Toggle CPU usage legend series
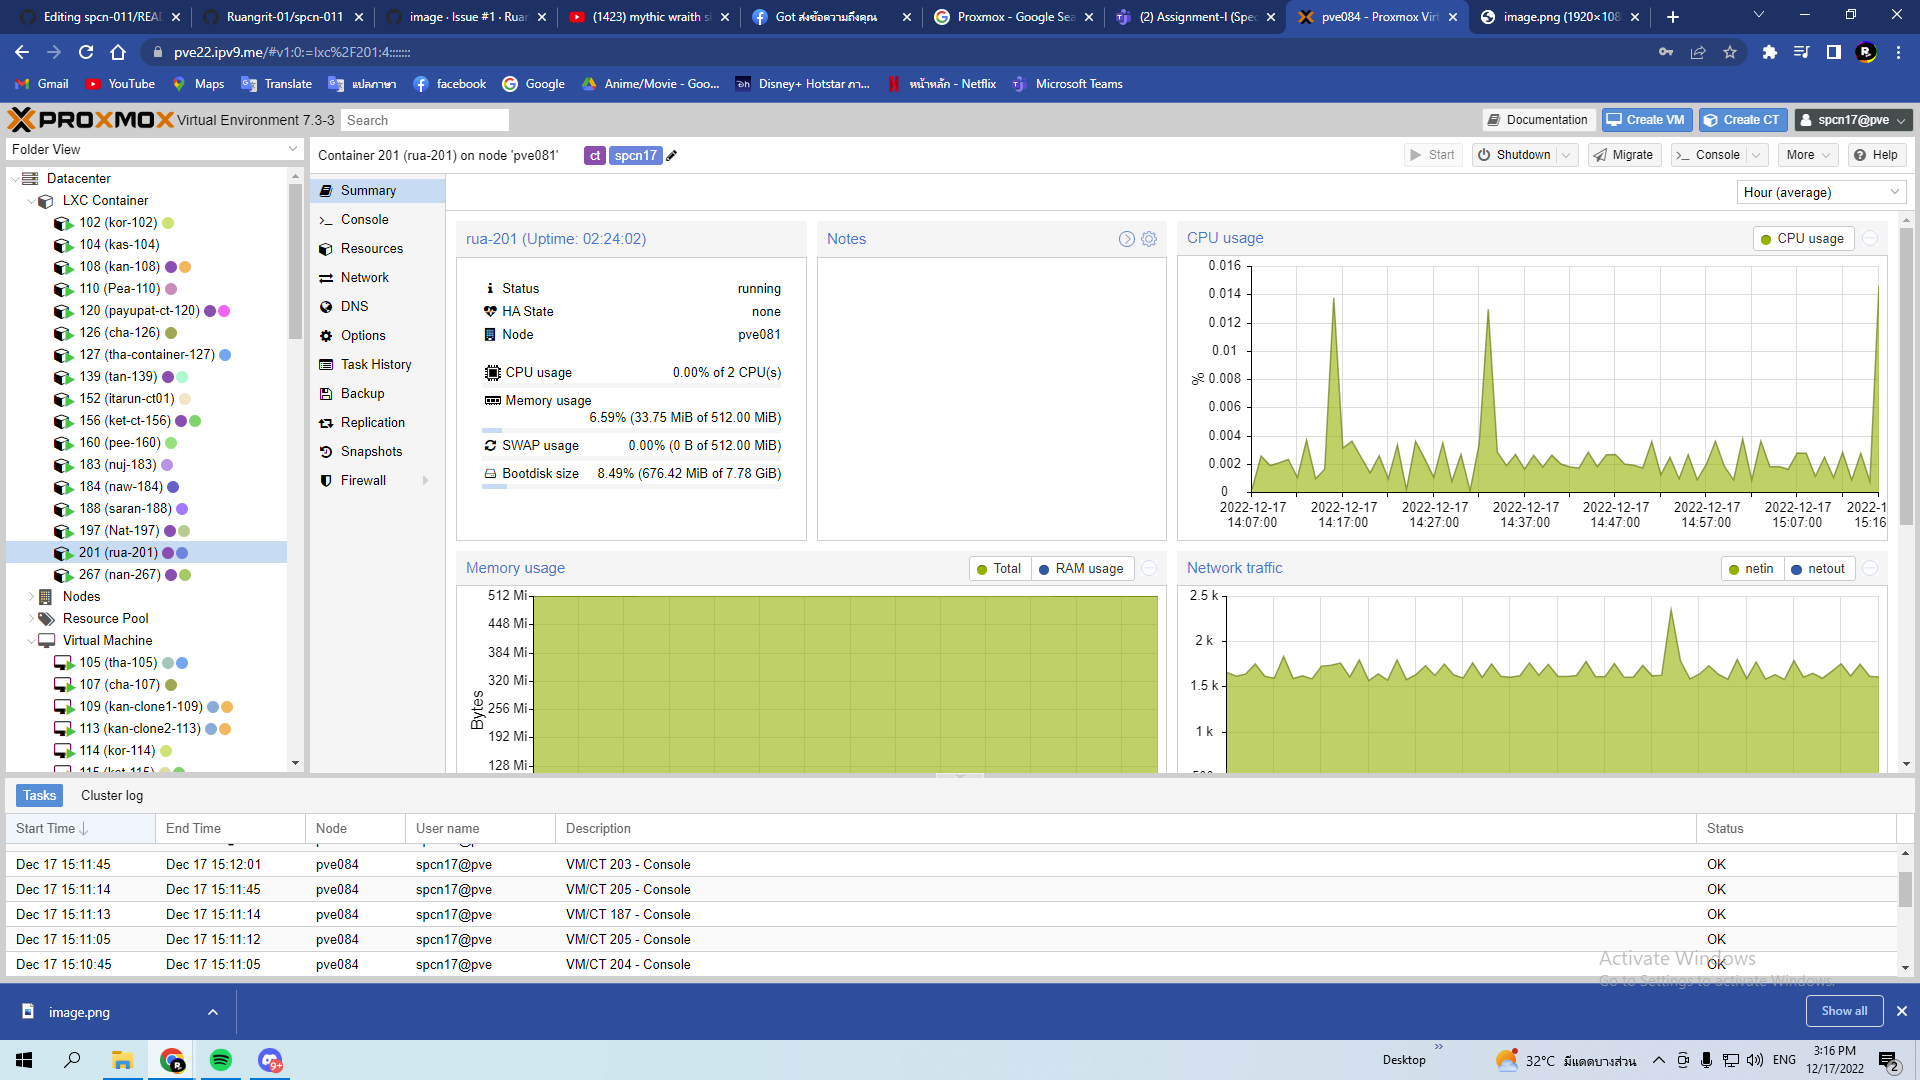The image size is (1920, 1080). [1802, 239]
